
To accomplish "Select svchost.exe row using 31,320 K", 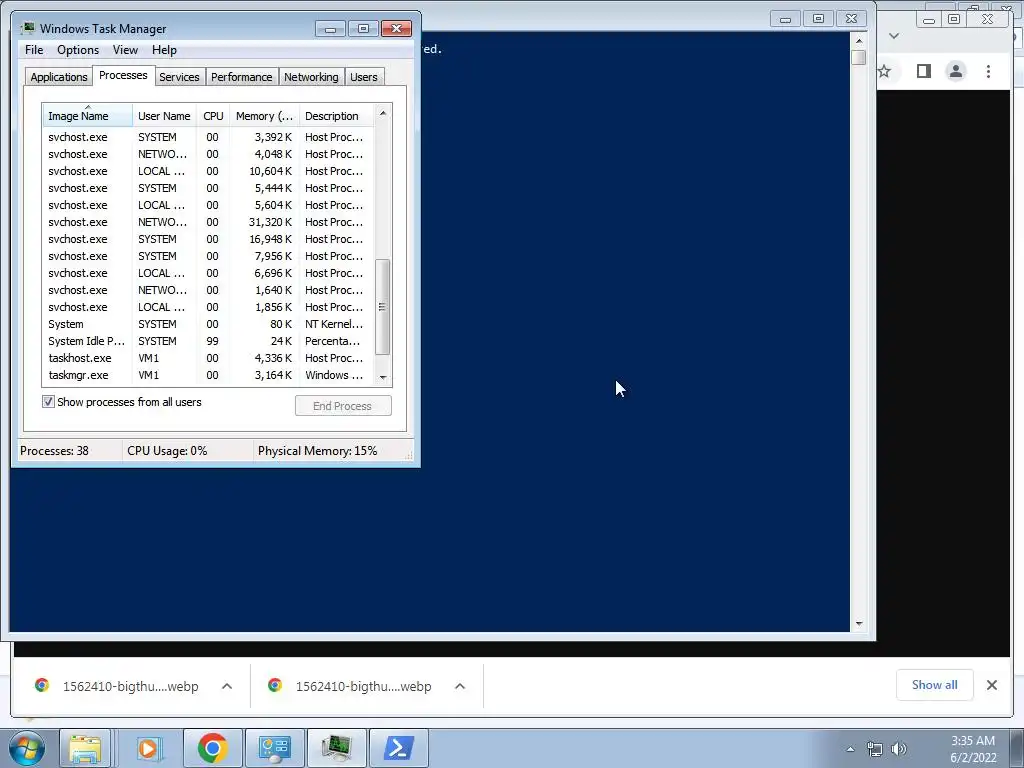I will [x=209, y=222].
